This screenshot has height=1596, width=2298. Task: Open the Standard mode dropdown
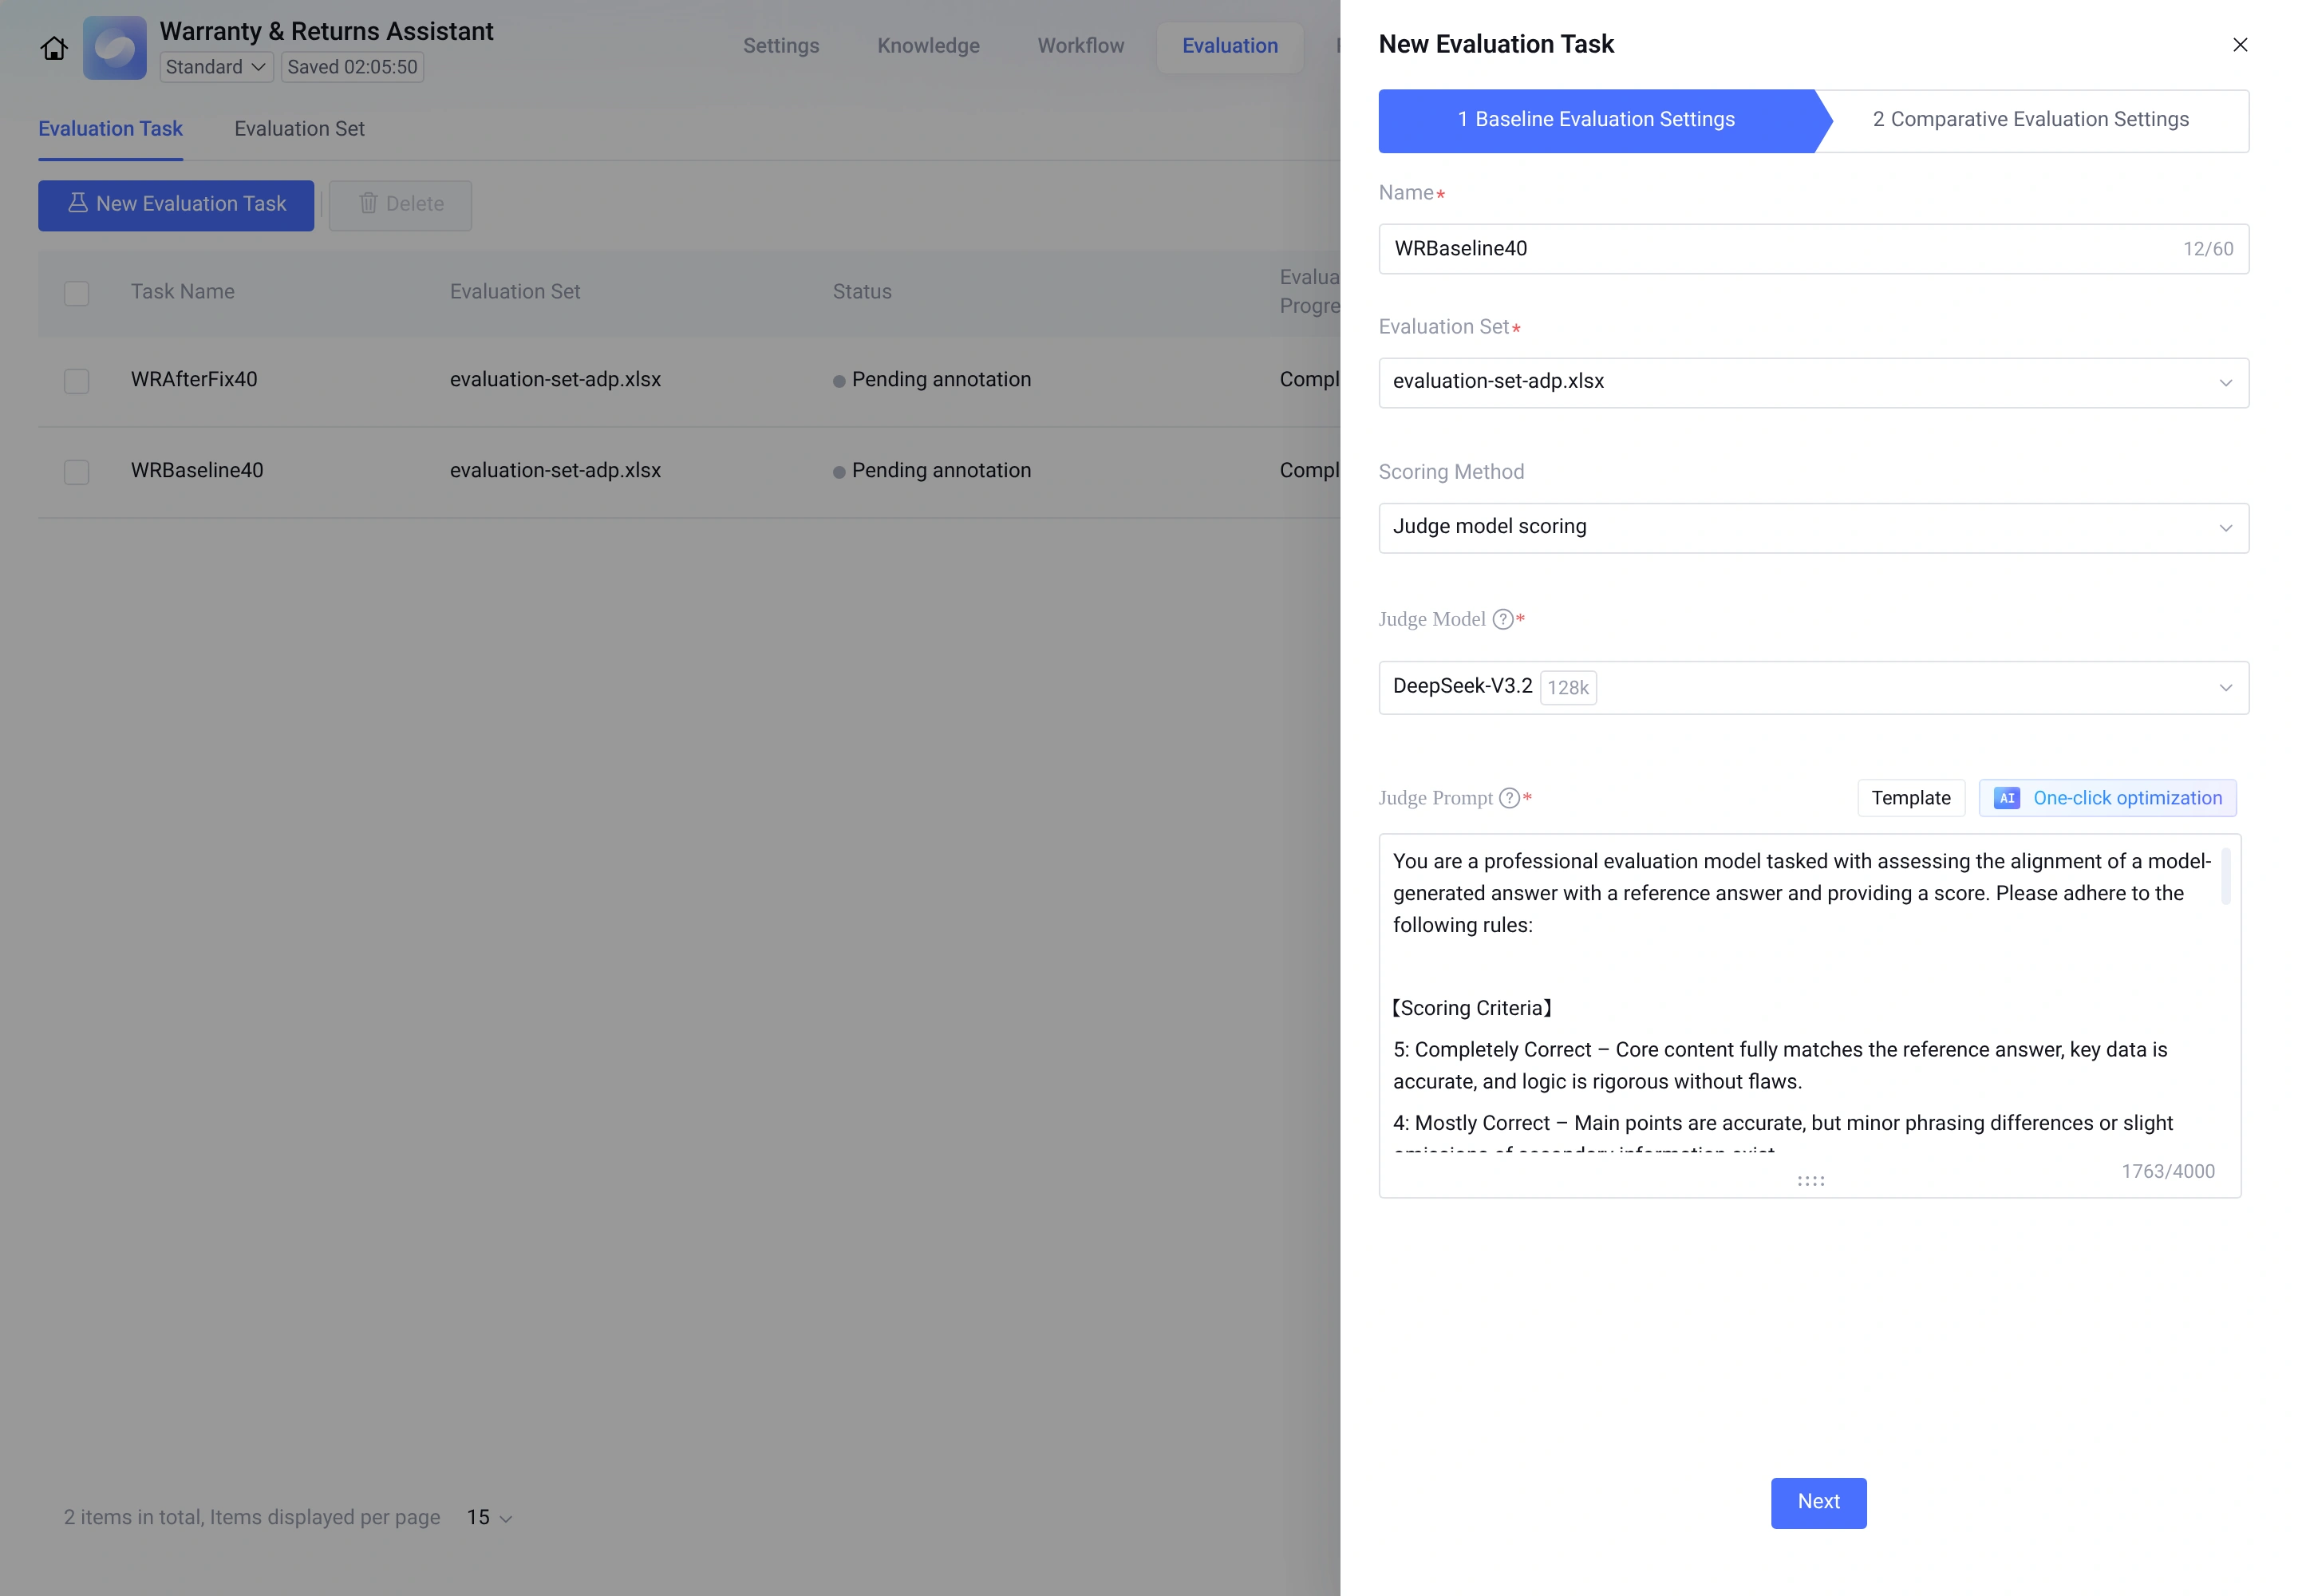(216, 67)
